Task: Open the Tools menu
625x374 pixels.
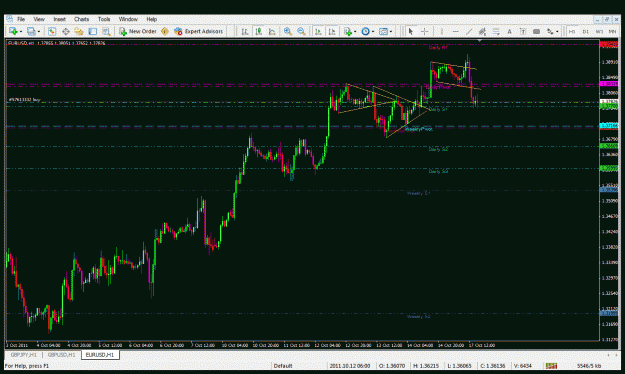Action: click(x=104, y=19)
